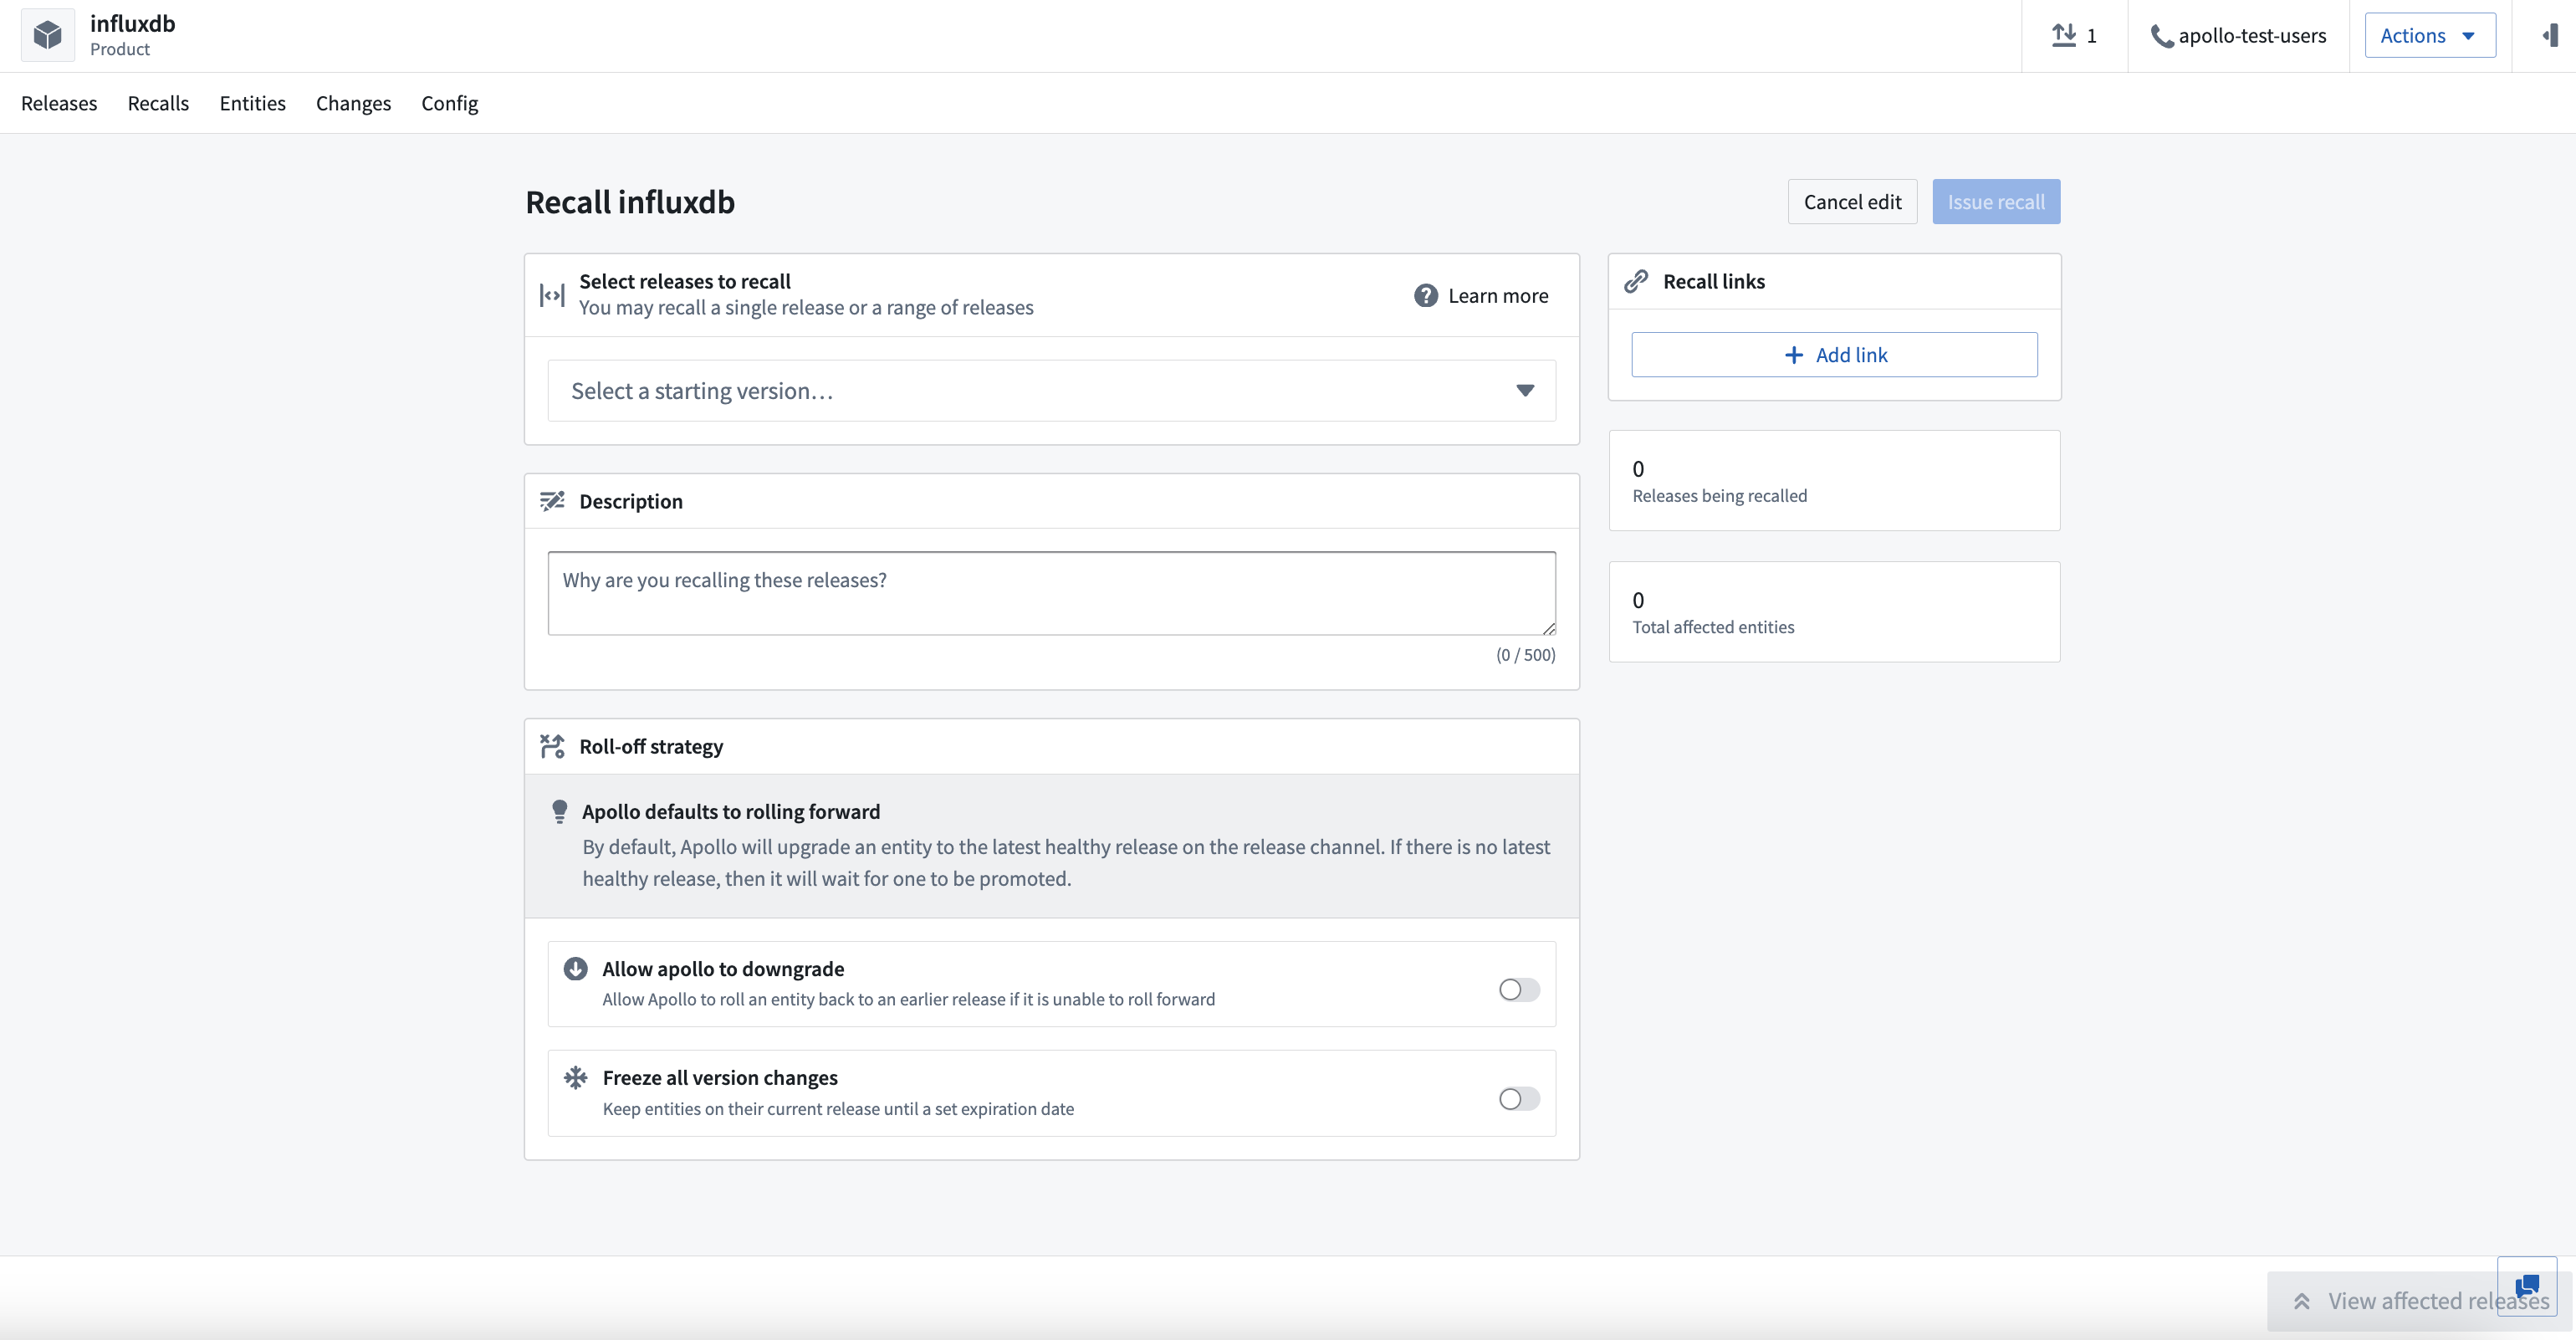
Task: Collapse the right sidebar panel icon
Action: 2549,35
